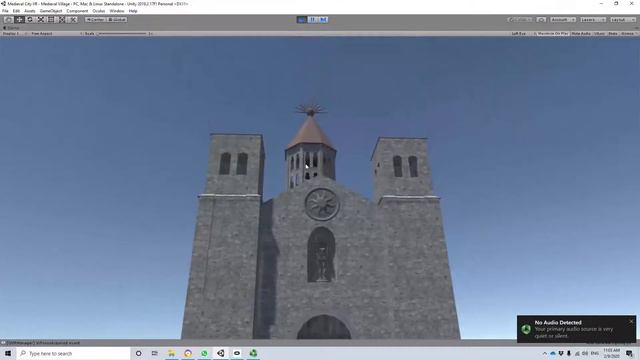640x360 pixels.
Task: Open WhatsApp from the taskbar
Action: (204, 353)
